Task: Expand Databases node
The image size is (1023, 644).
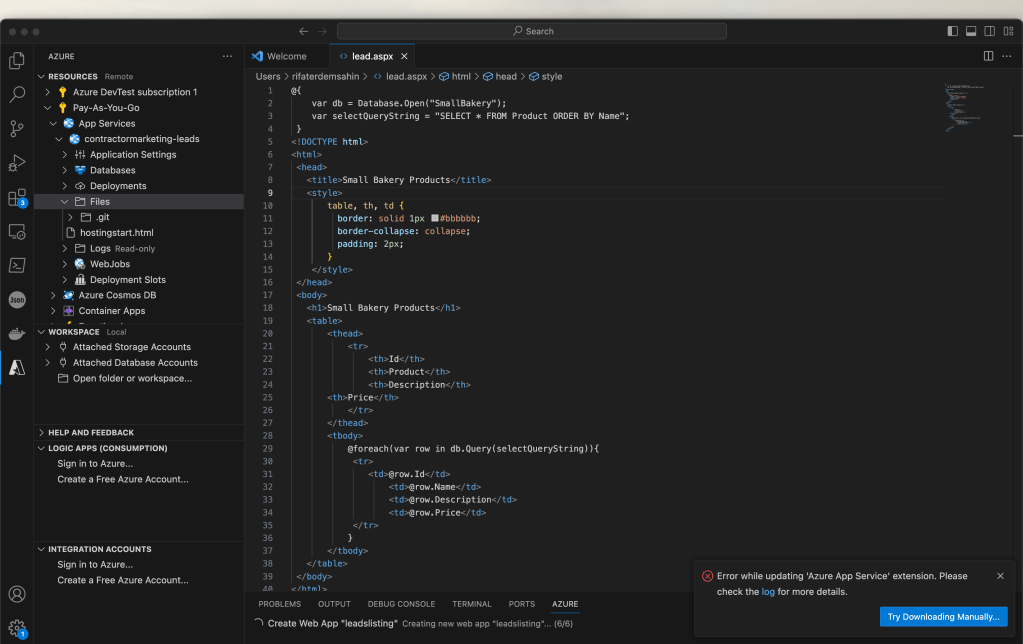Action: pyautogui.click(x=65, y=170)
